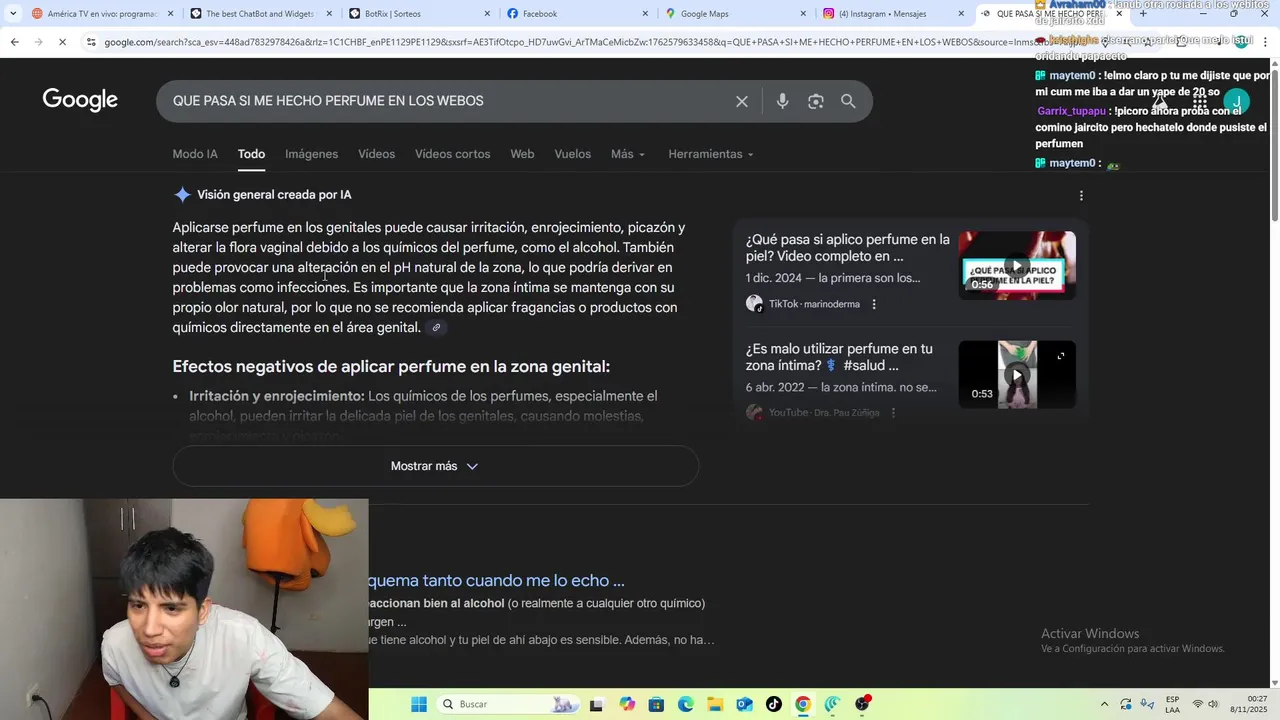Switch to Vídeos results tab
The height and width of the screenshot is (720, 1280).
tap(377, 154)
